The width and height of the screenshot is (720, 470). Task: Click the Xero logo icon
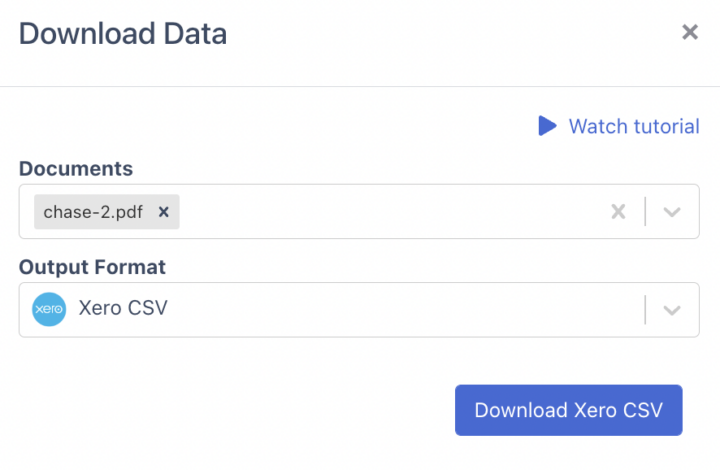coord(49,309)
